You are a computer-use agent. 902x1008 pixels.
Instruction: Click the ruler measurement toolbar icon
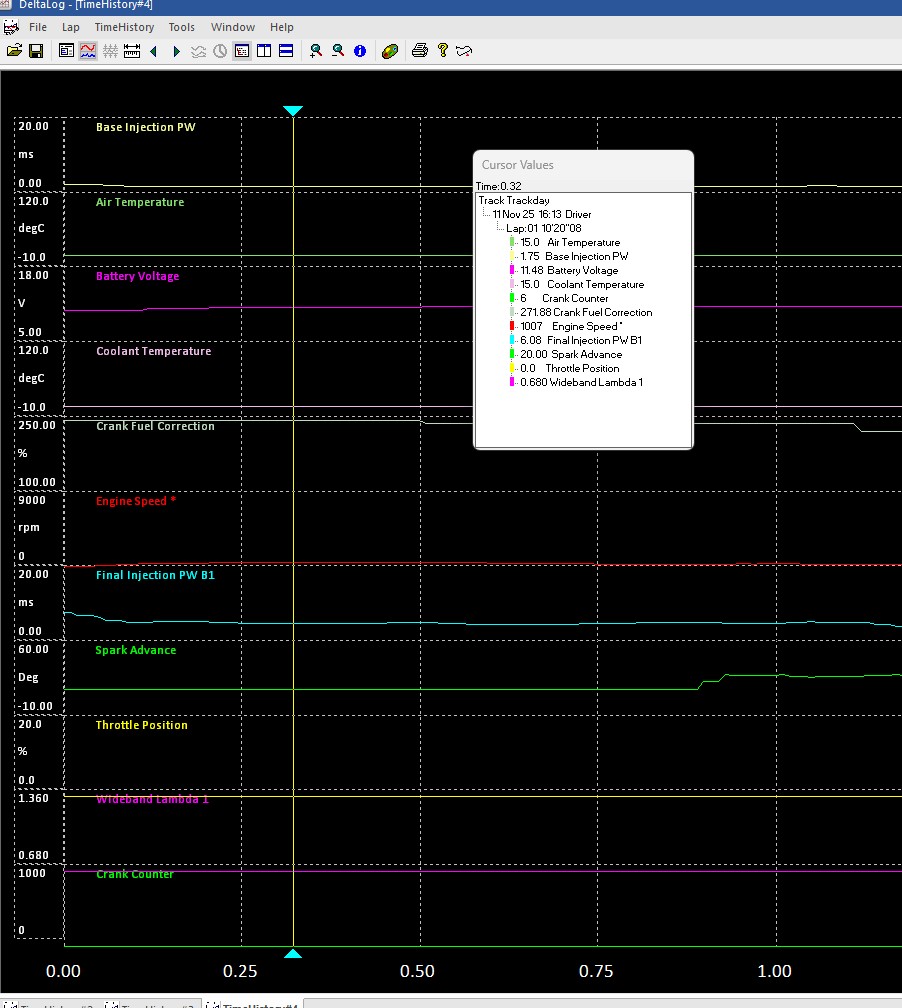point(131,50)
